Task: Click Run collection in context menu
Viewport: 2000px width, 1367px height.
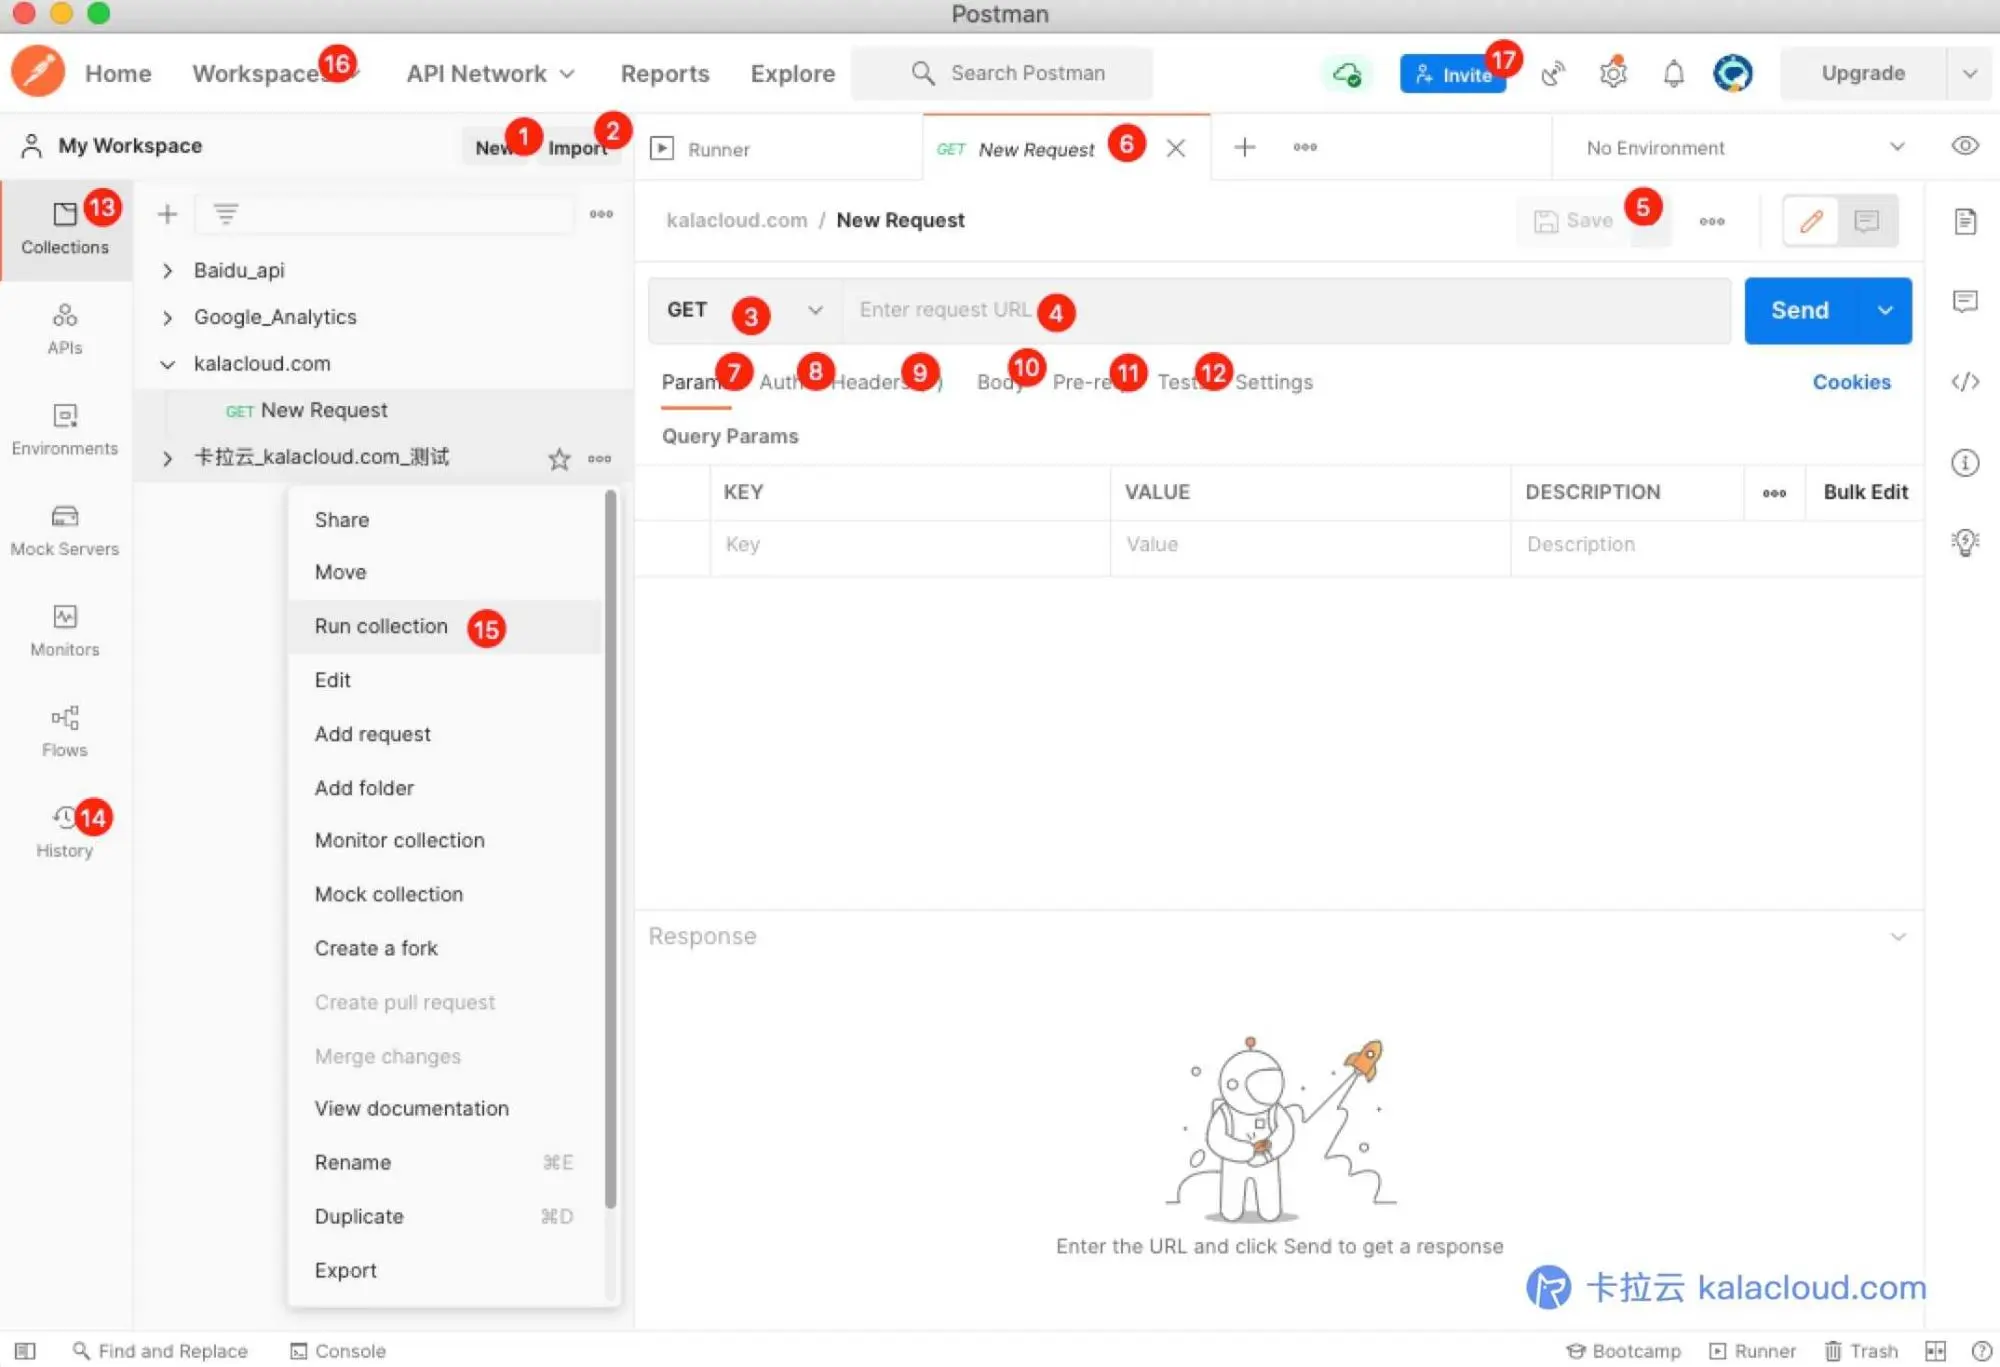Action: [380, 625]
